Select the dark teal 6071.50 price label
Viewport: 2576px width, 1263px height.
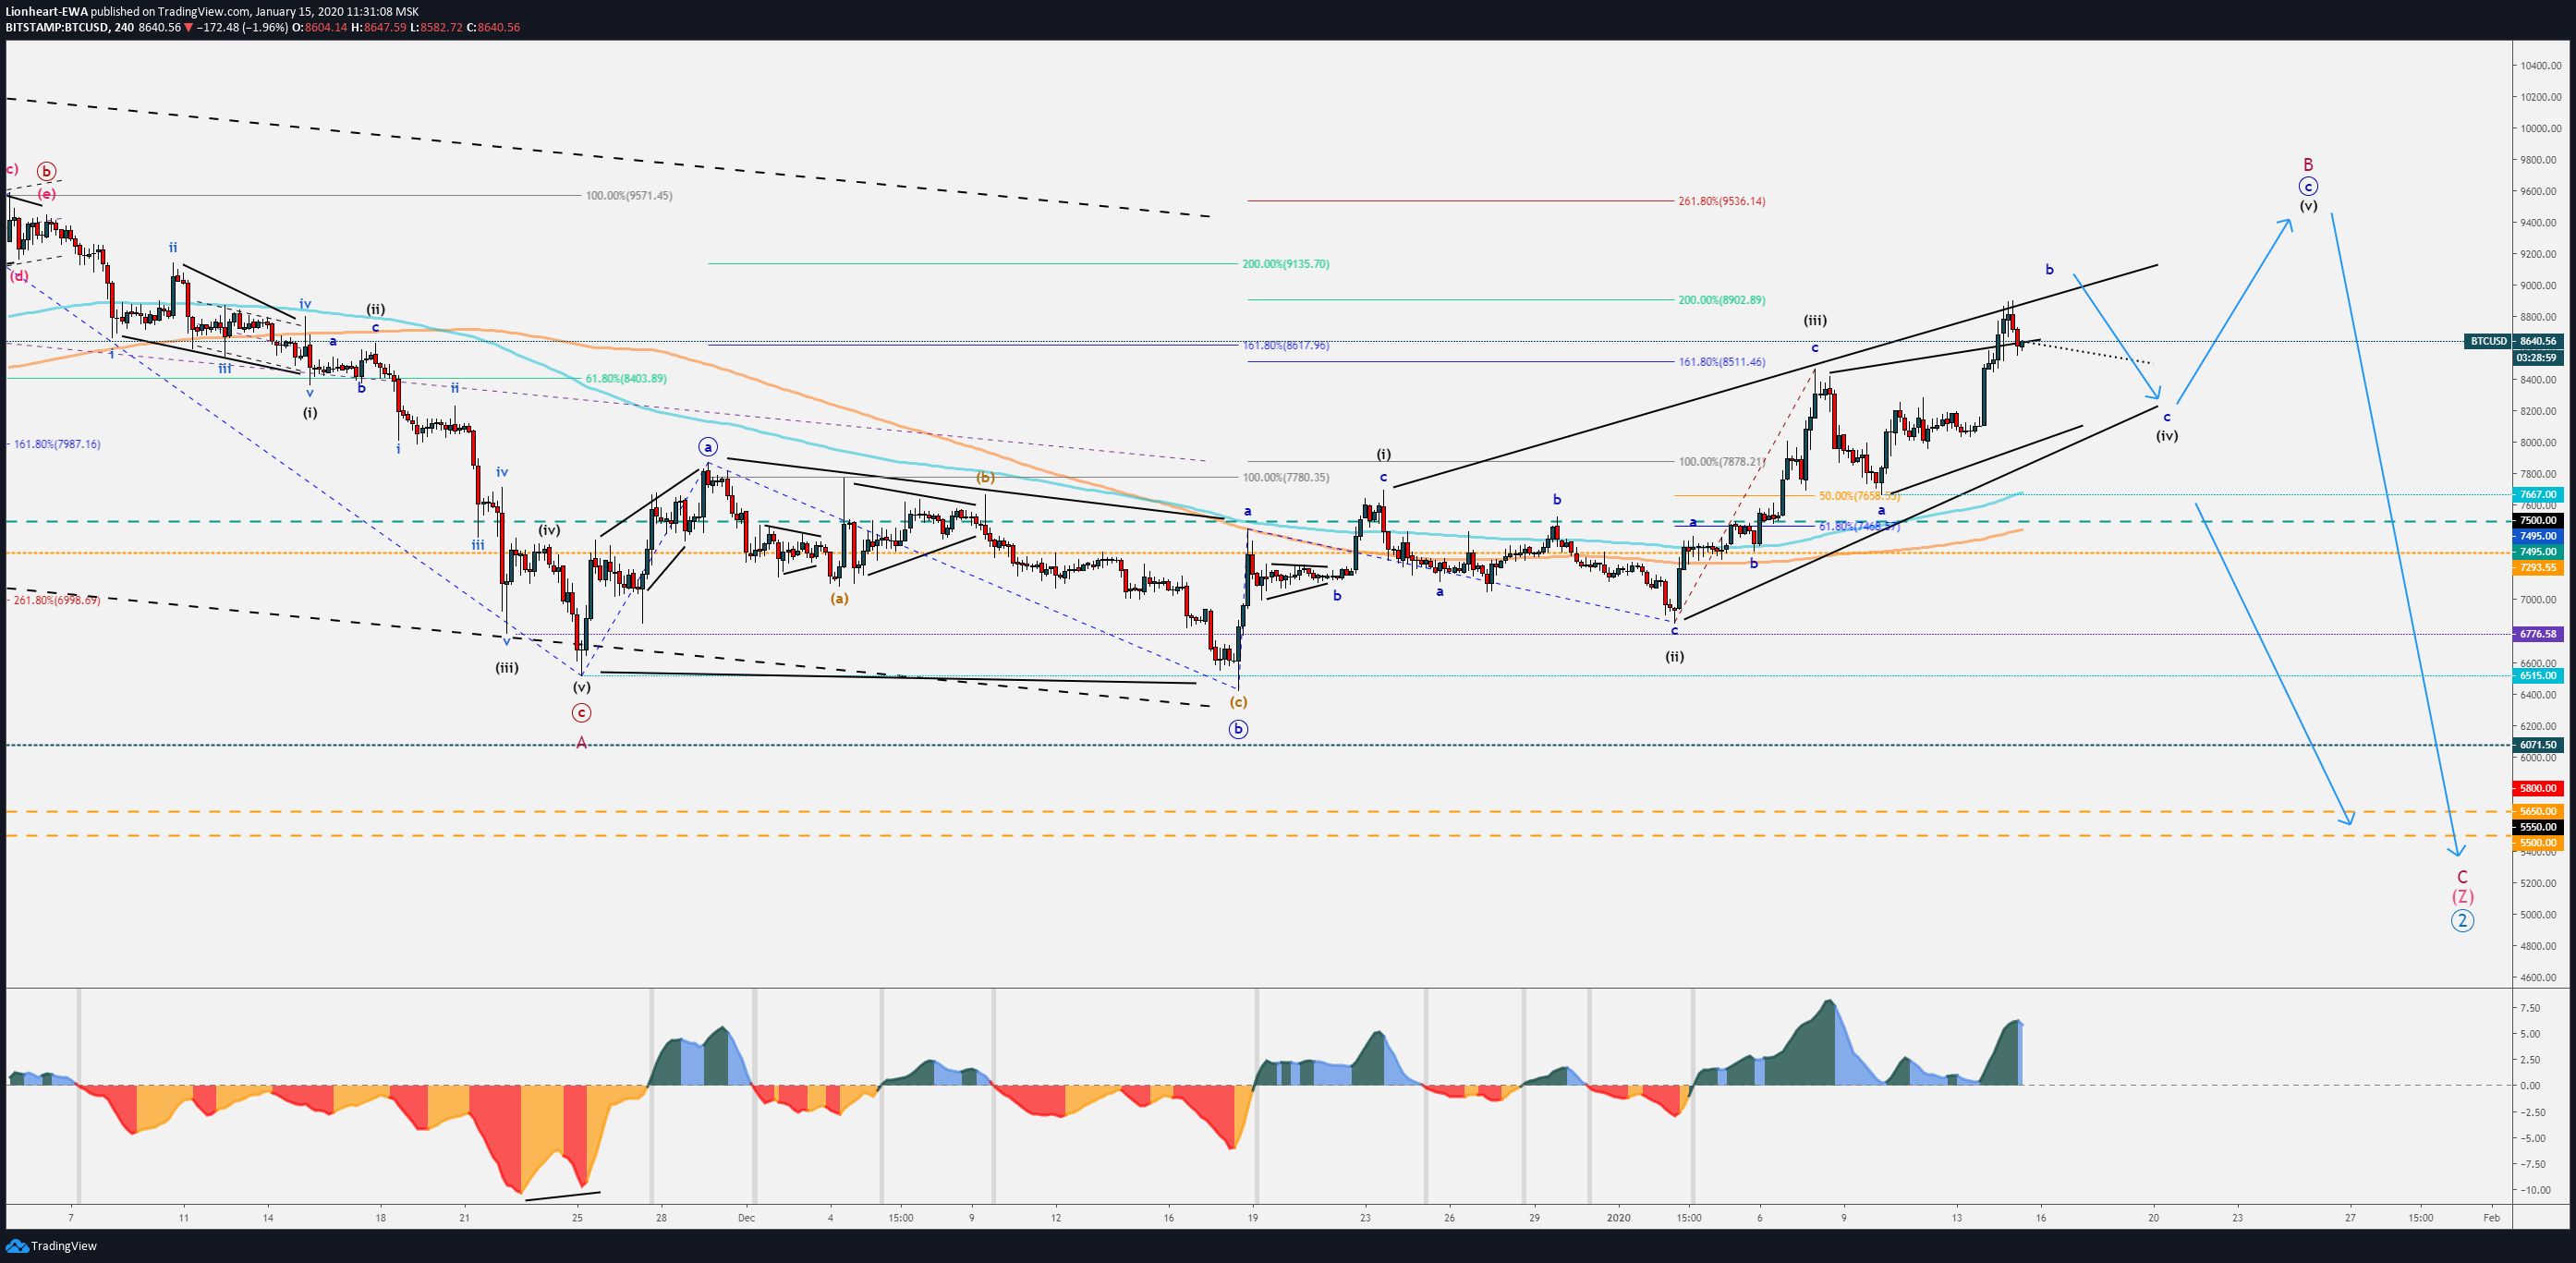[x=2538, y=745]
